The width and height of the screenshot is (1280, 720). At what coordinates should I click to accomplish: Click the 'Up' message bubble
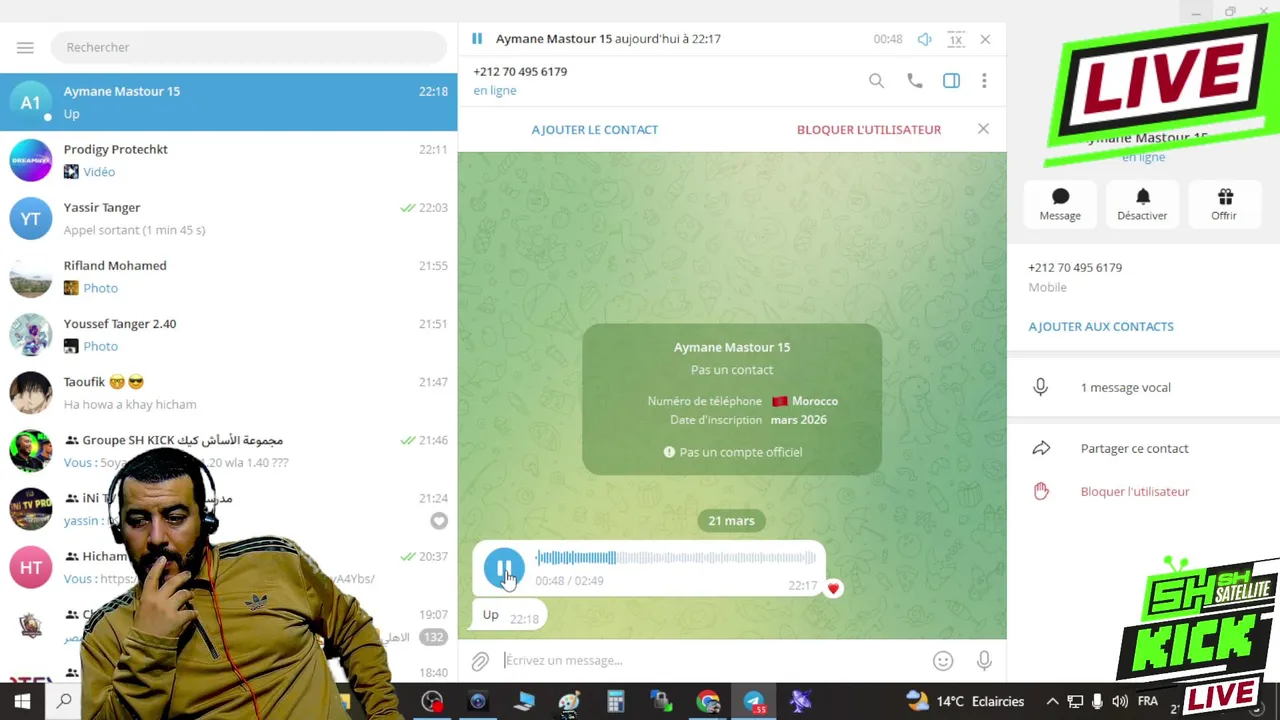pos(509,616)
